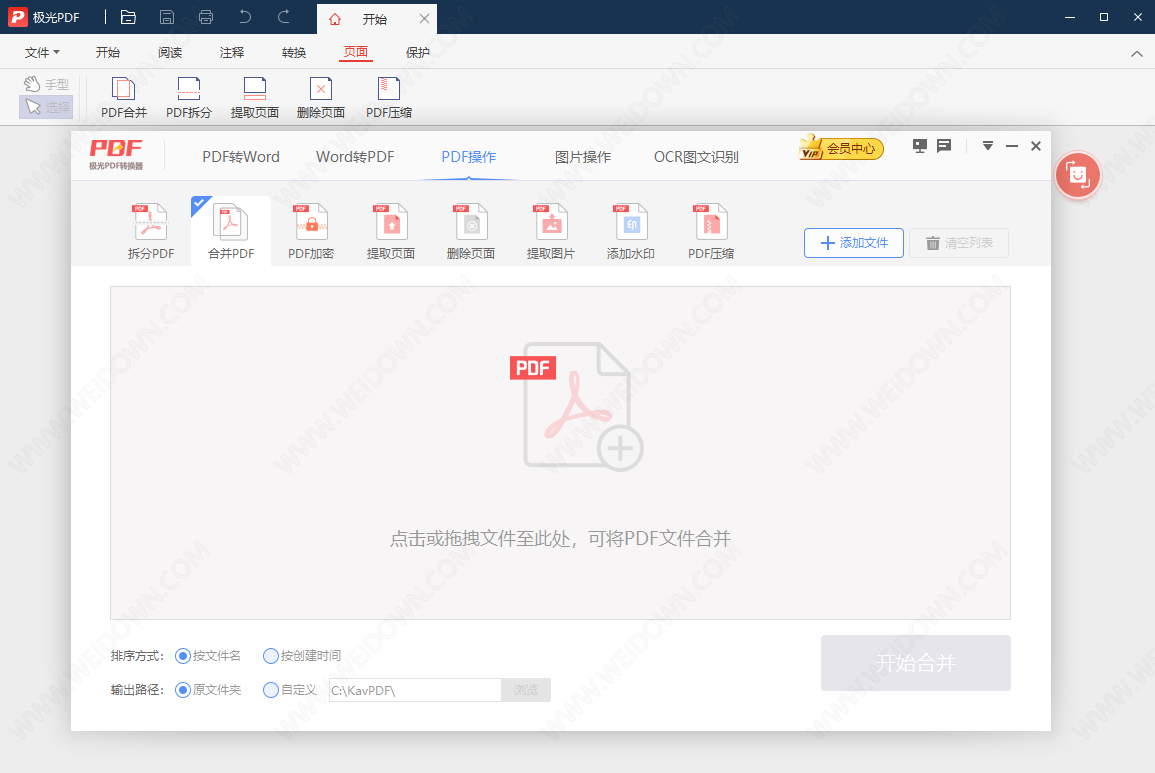
Task: Collapse the ribbon with the chevron
Action: pyautogui.click(x=1137, y=54)
